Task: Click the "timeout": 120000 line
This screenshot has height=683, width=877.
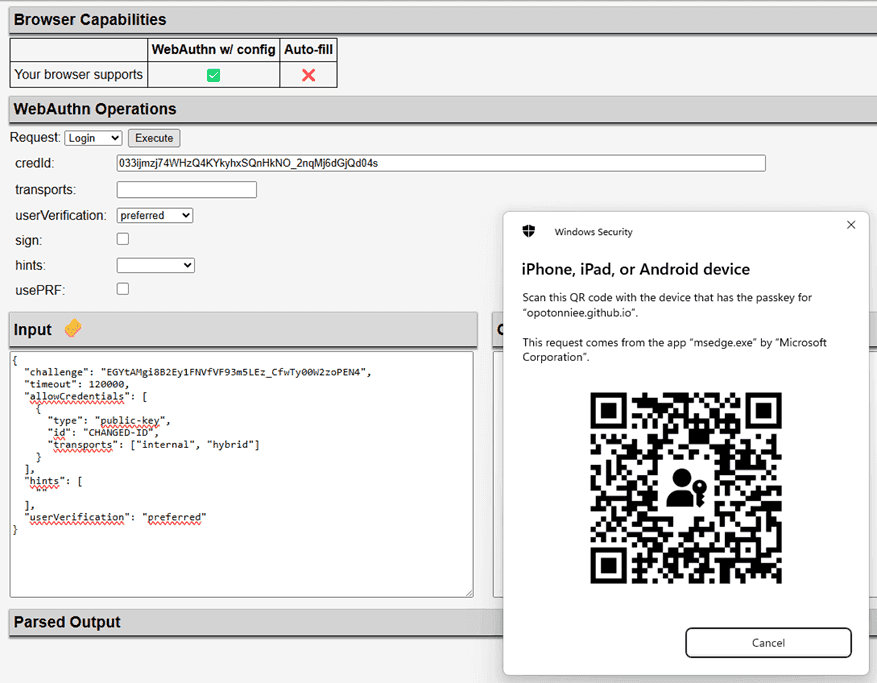Action: pos(77,384)
